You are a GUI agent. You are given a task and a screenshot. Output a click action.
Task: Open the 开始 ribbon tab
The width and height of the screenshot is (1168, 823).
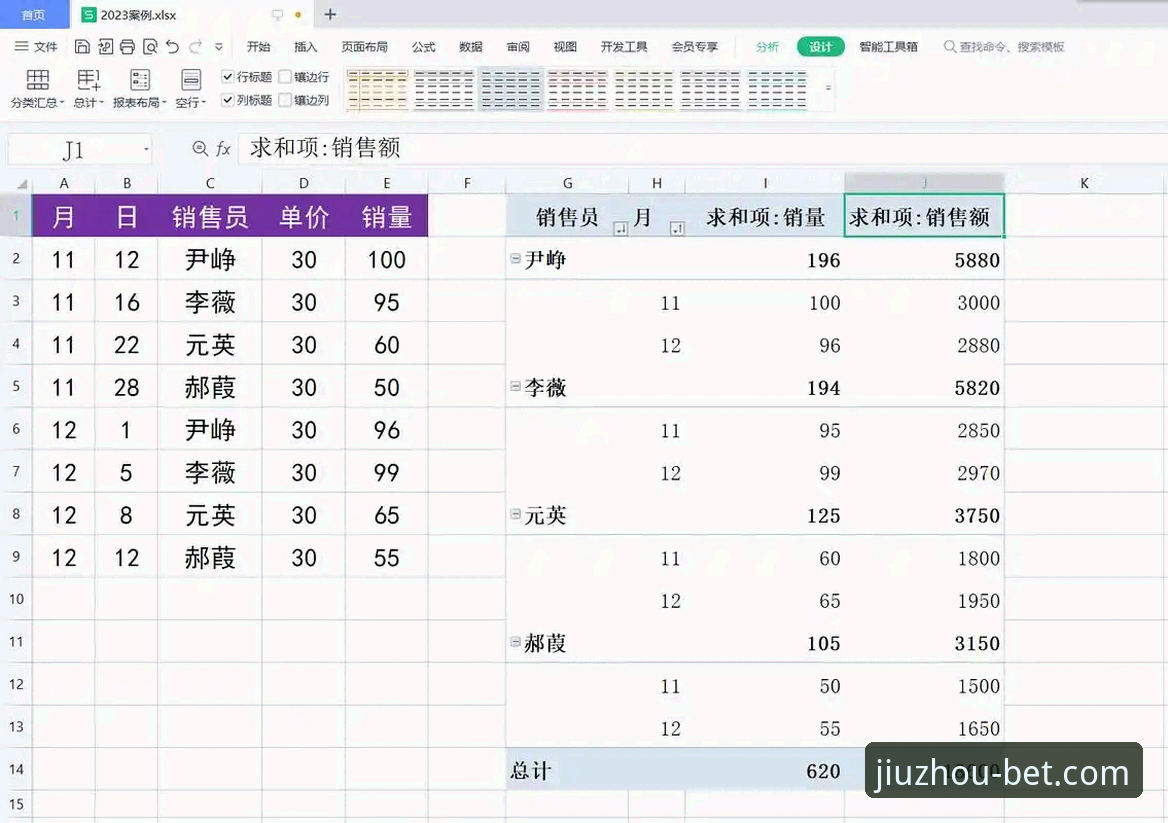point(258,47)
